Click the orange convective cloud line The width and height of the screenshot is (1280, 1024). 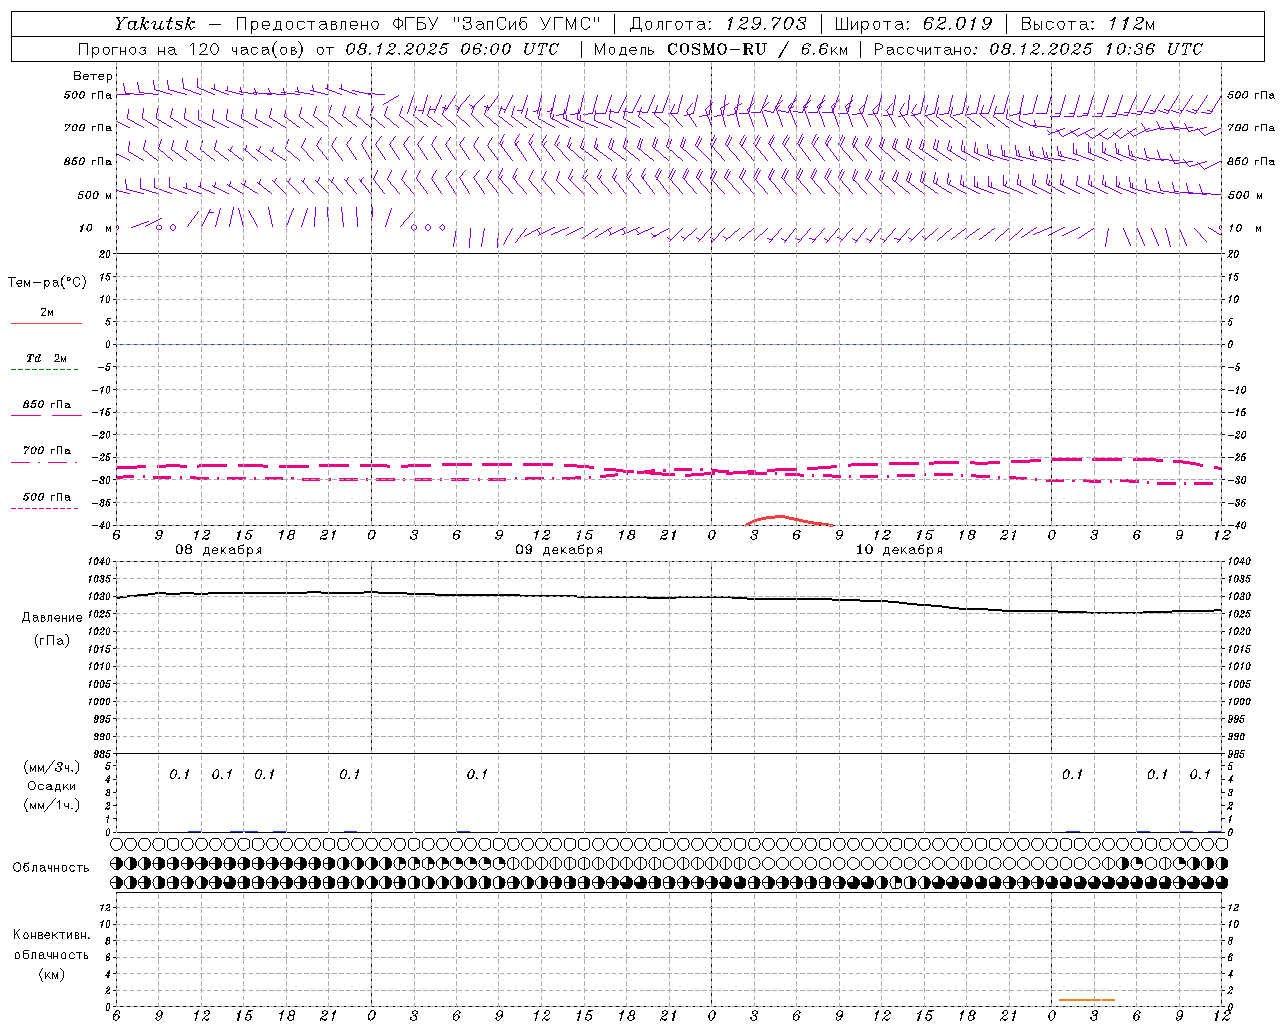(1086, 999)
